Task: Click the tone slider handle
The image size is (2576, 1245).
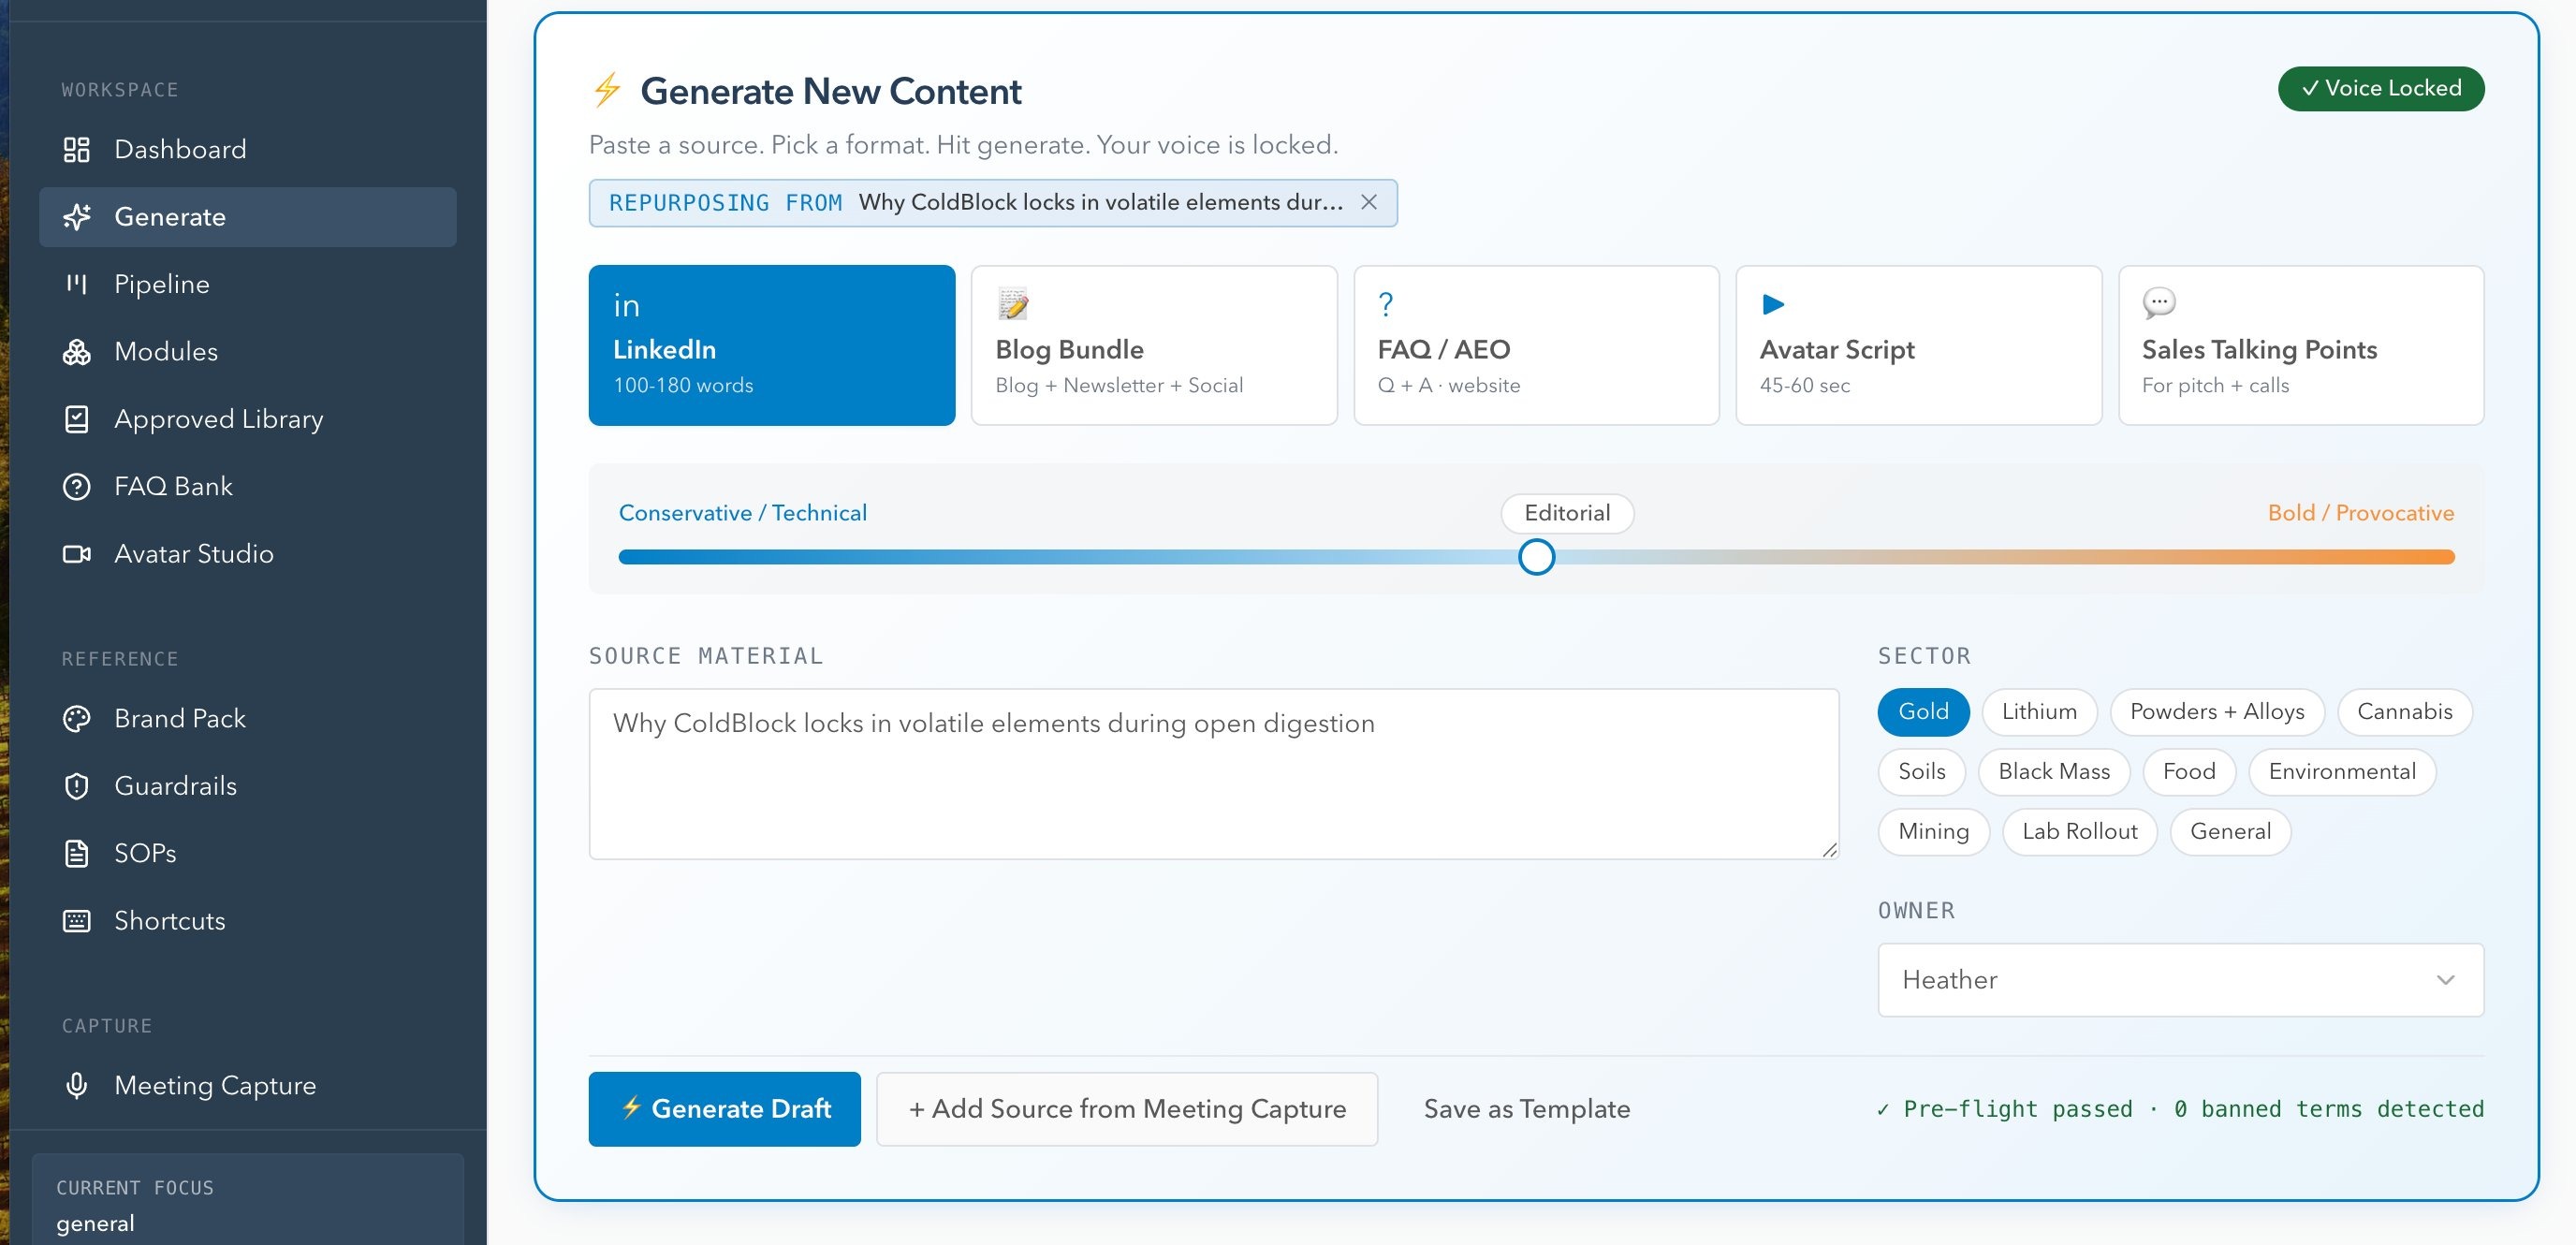Action: click(x=1536, y=557)
